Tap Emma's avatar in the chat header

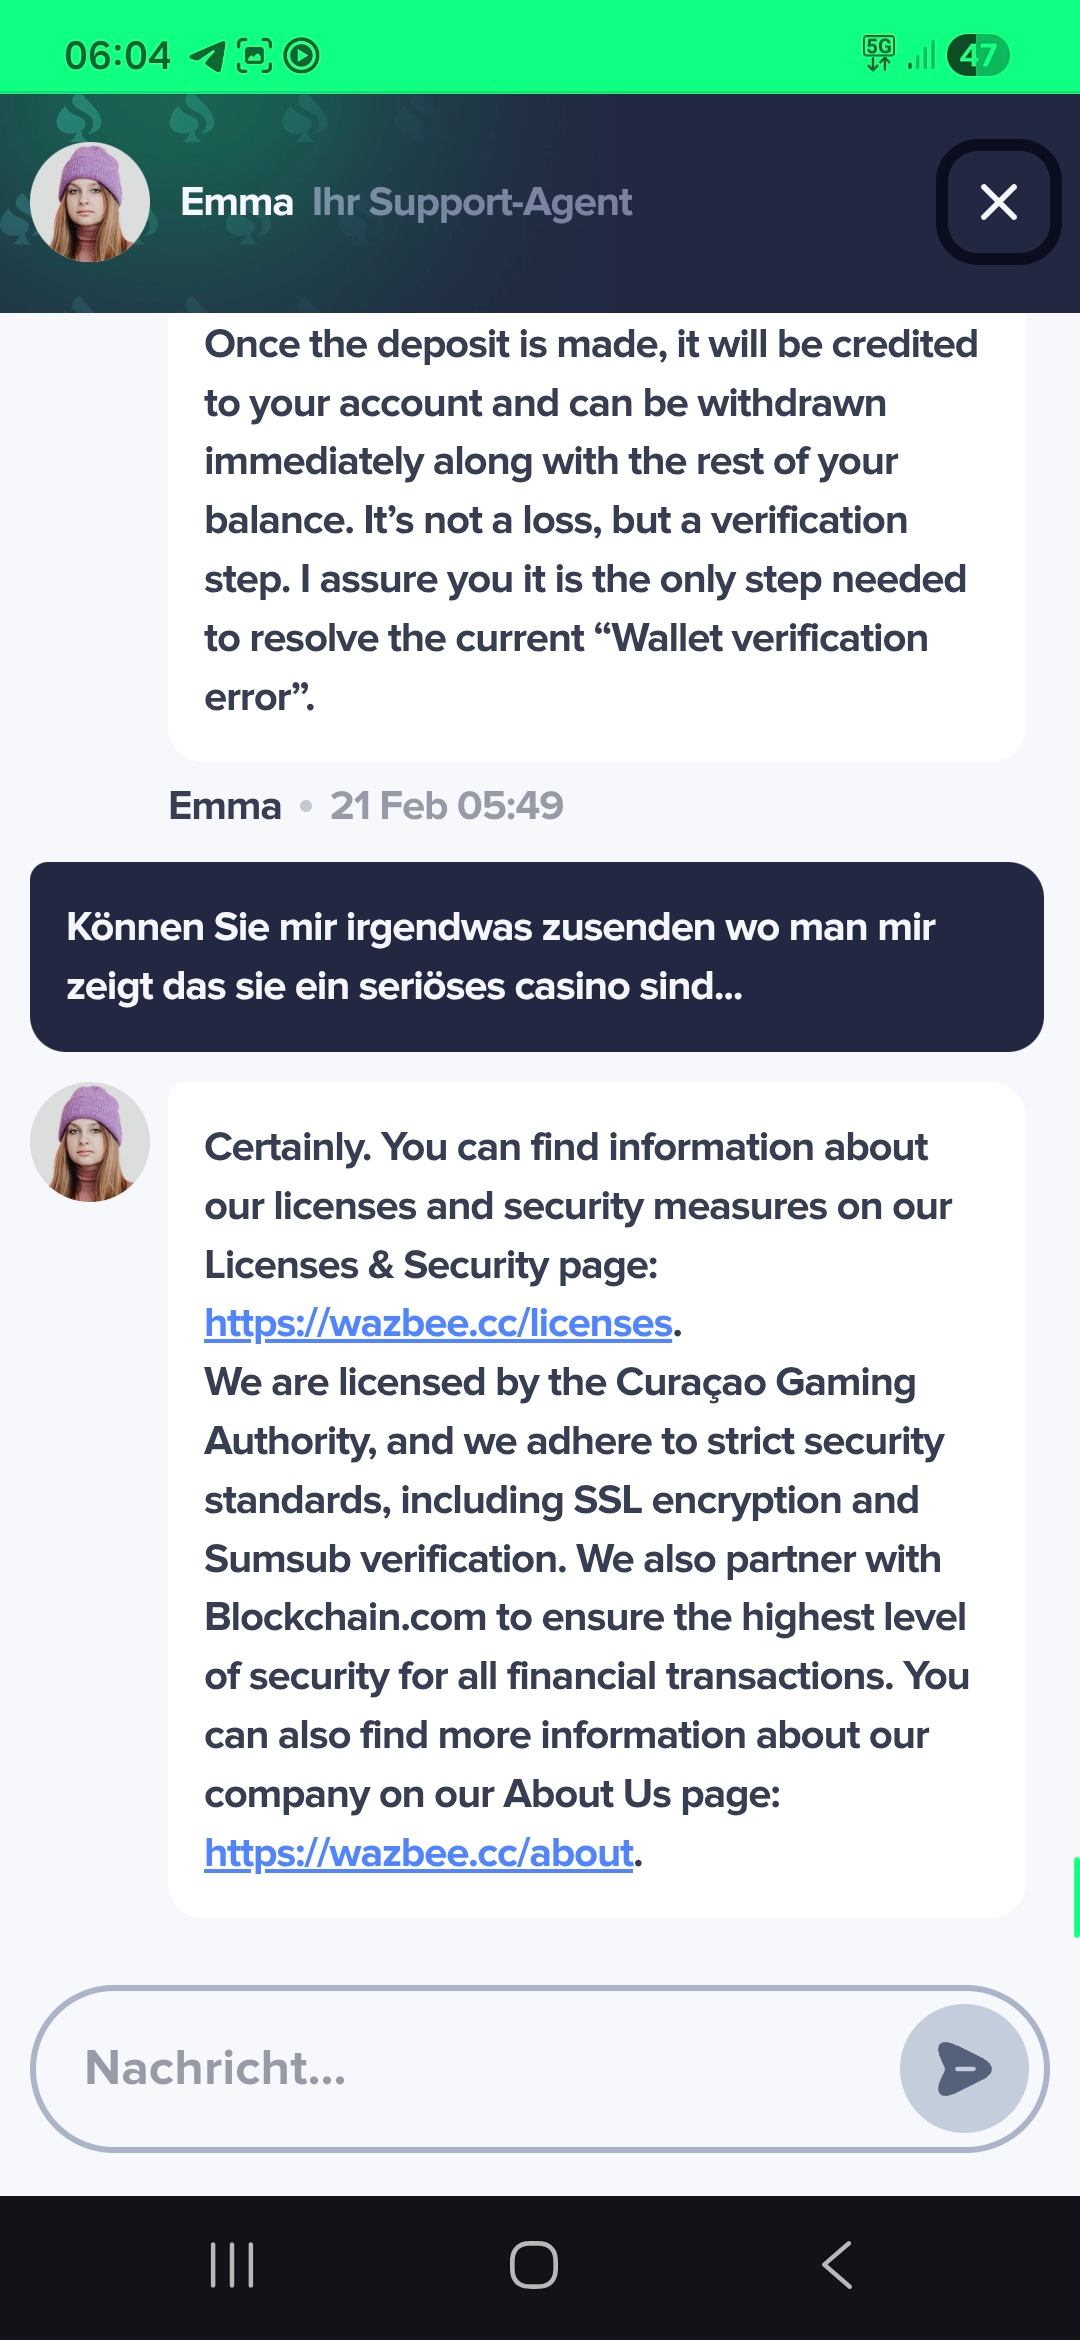[x=90, y=202]
